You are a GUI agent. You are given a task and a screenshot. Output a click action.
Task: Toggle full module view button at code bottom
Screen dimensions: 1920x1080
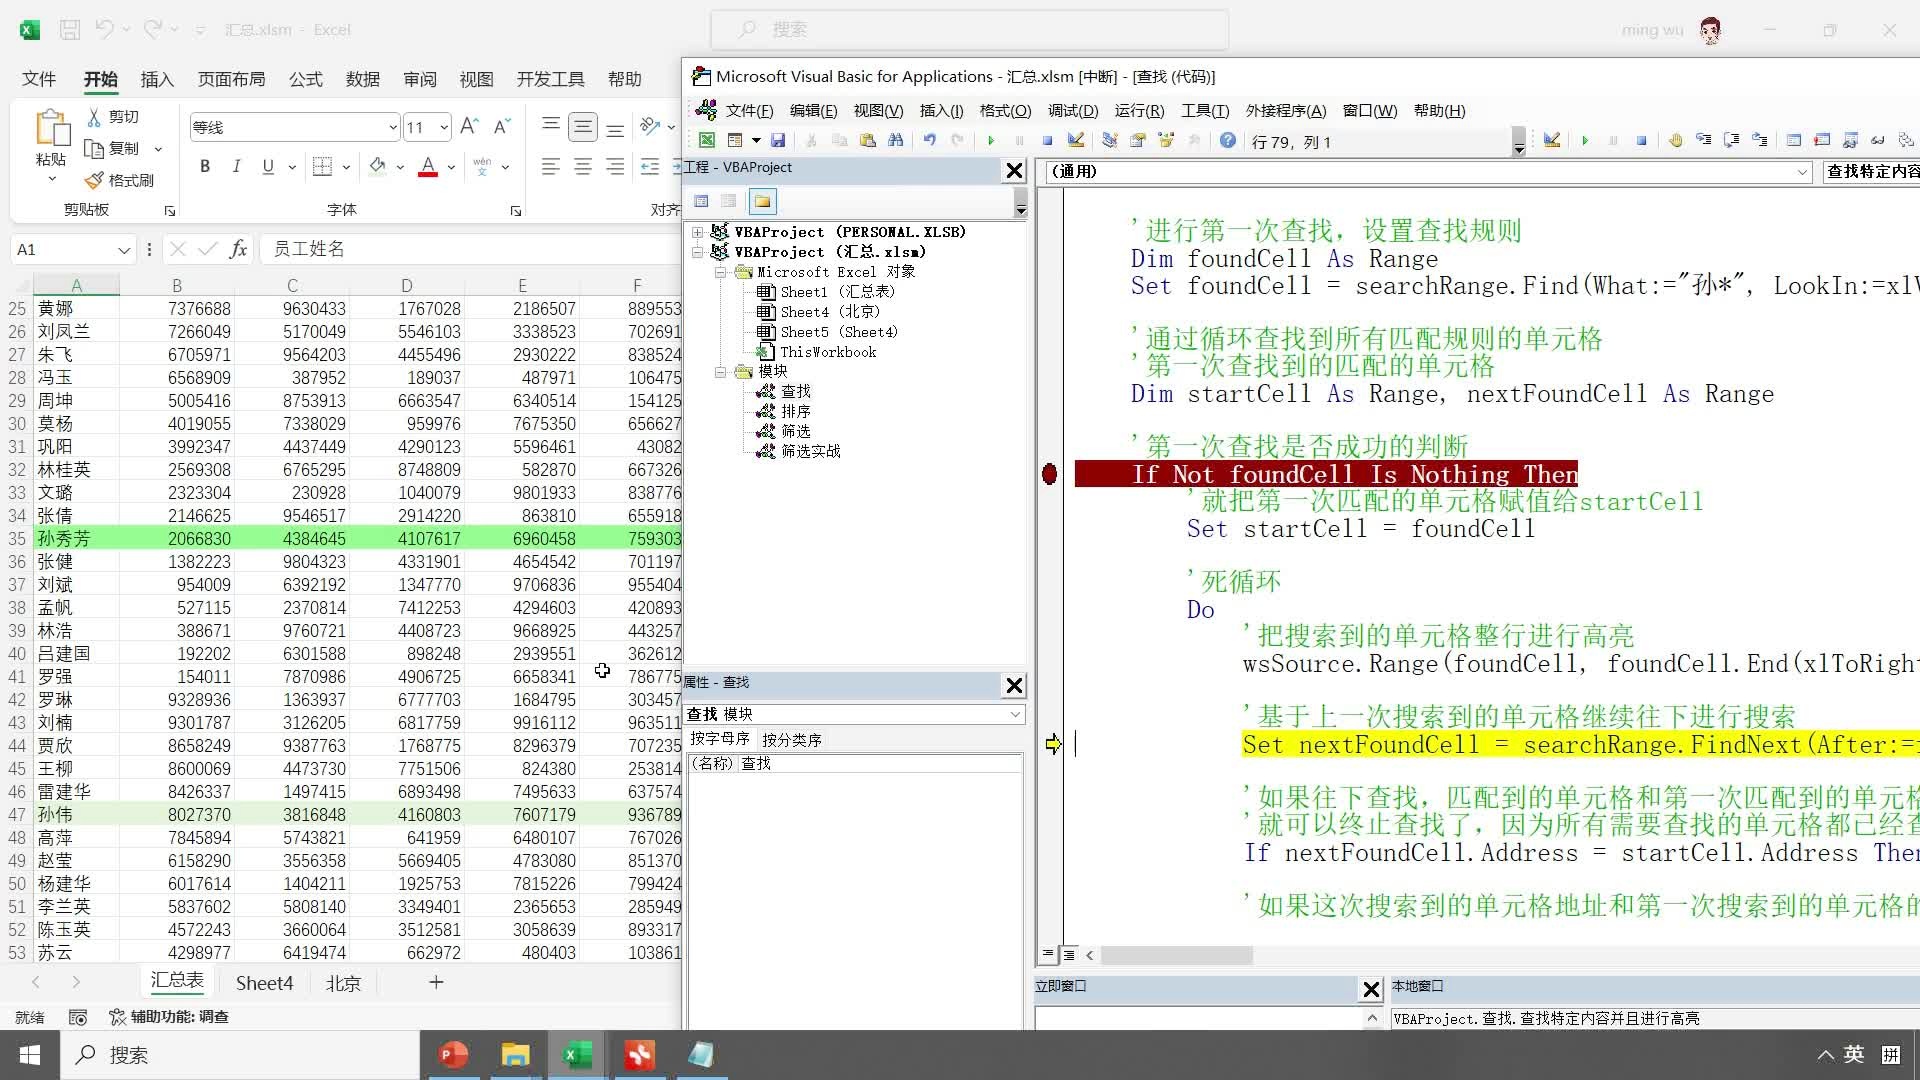[1069, 954]
